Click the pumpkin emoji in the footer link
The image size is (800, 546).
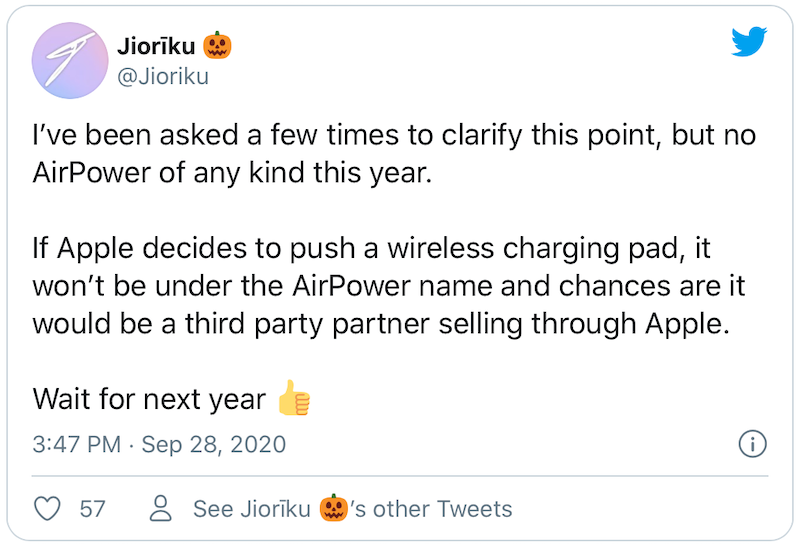334,508
